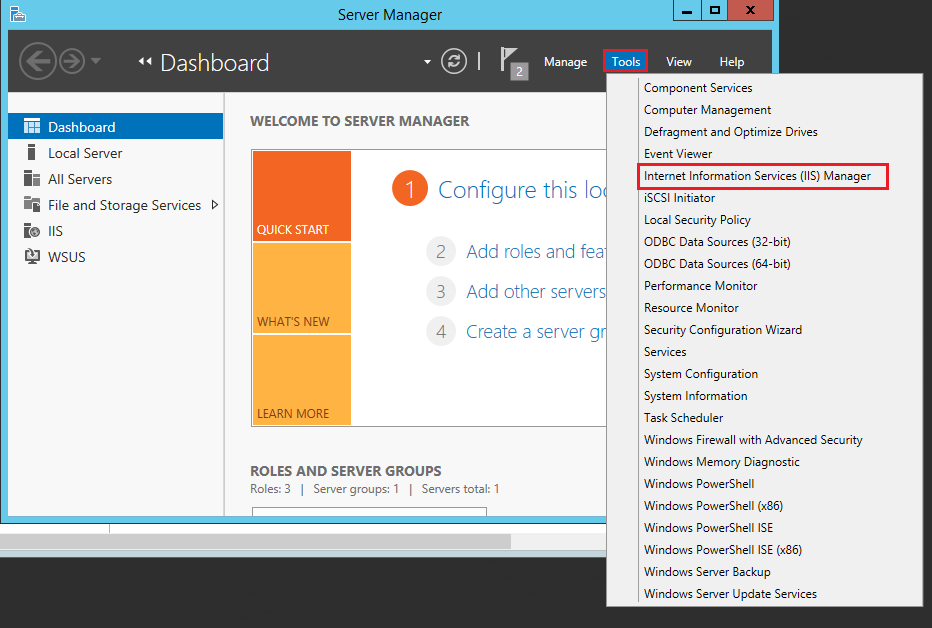Click the refresh dashboard icon
The image size is (932, 628).
(454, 62)
